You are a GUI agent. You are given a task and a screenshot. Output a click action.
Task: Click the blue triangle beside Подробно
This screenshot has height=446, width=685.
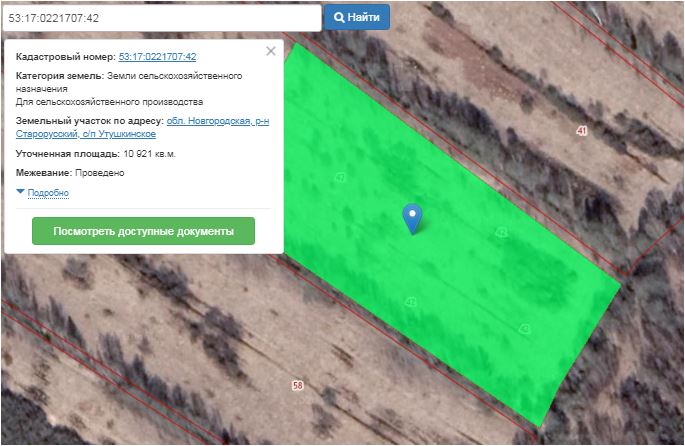pos(20,192)
